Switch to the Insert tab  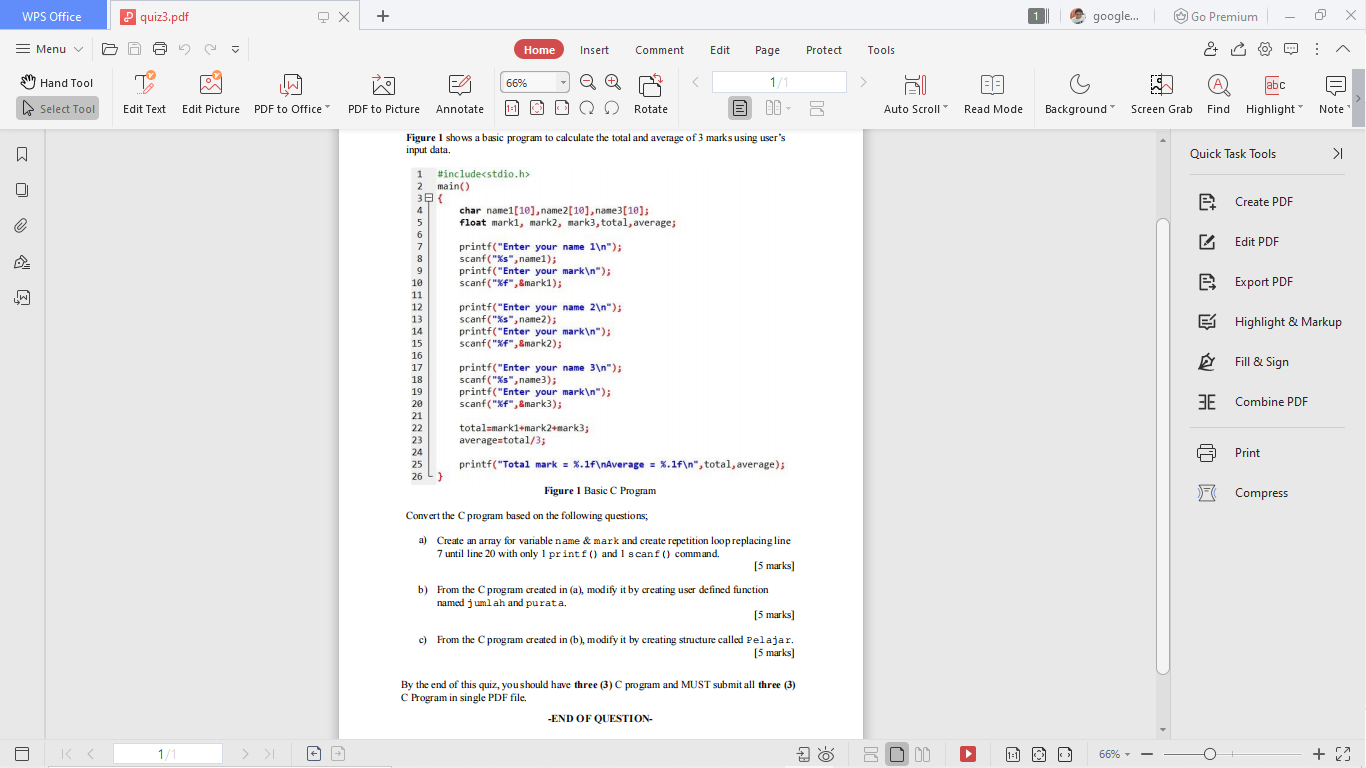[x=594, y=49]
